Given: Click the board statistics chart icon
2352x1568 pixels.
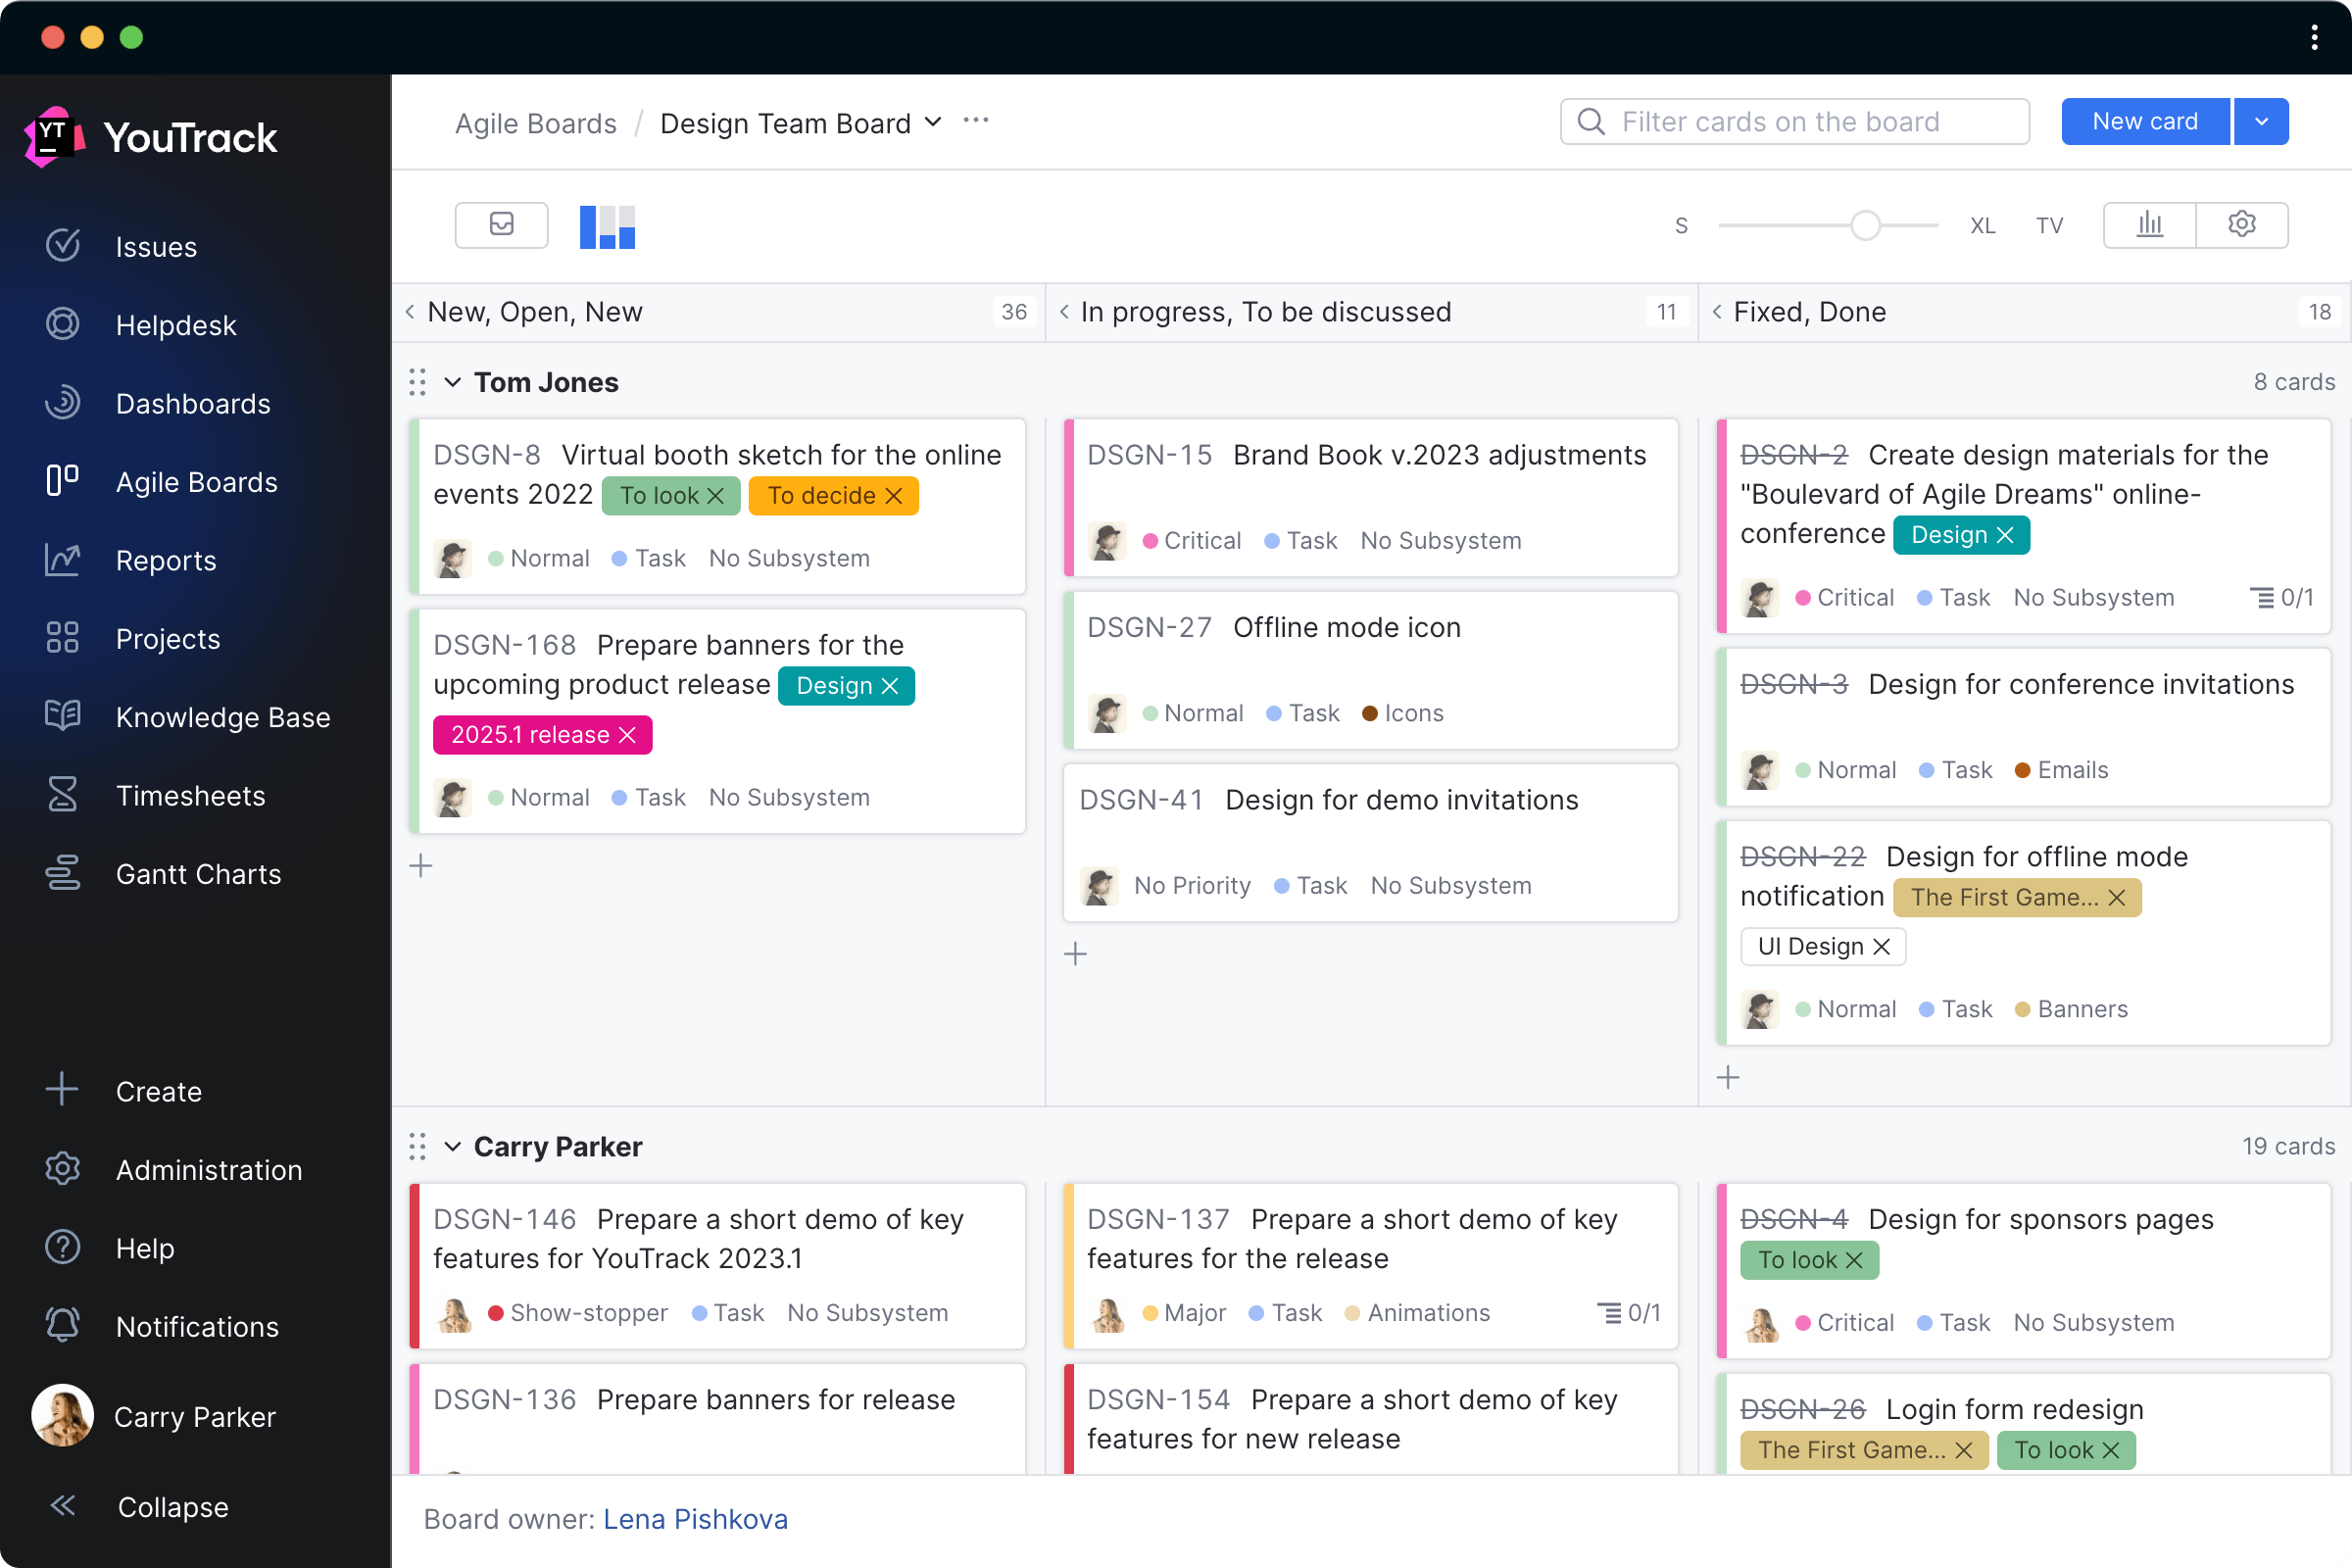Looking at the screenshot, I should [x=2151, y=224].
